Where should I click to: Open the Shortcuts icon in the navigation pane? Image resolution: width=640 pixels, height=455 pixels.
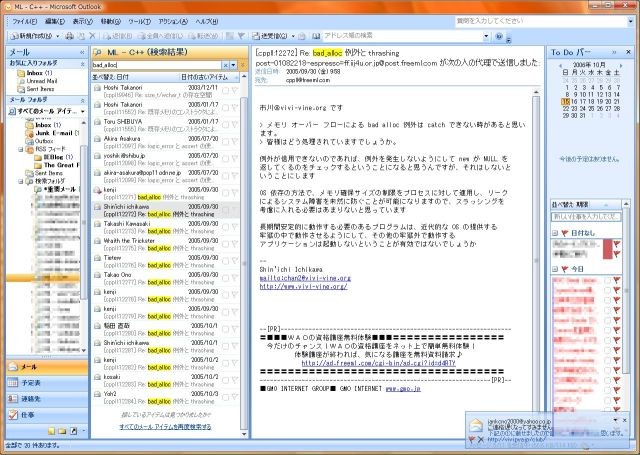point(73,431)
